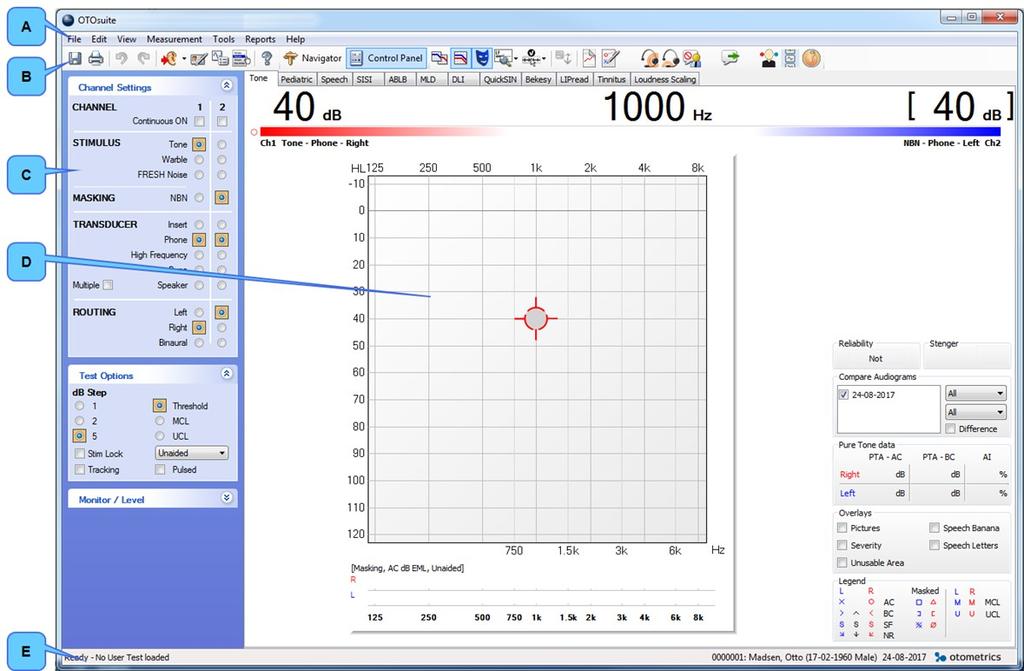This screenshot has height=671, width=1024.
Task: Click the form with magnifier icon
Action: click(x=241, y=59)
